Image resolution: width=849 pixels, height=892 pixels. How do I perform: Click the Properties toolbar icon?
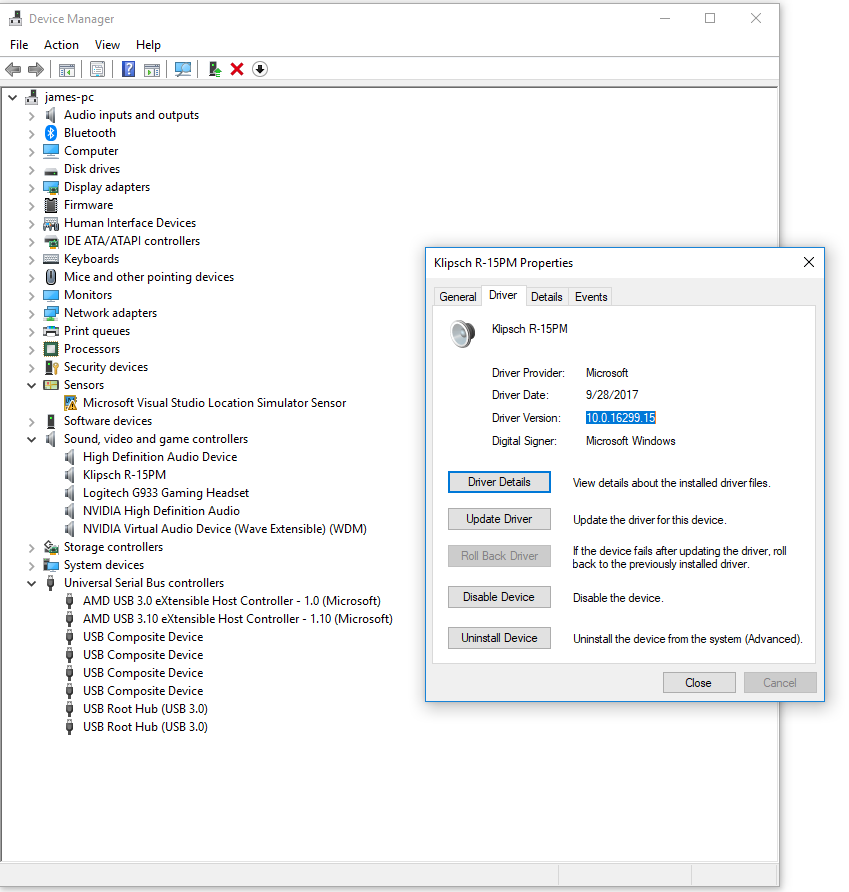[97, 69]
